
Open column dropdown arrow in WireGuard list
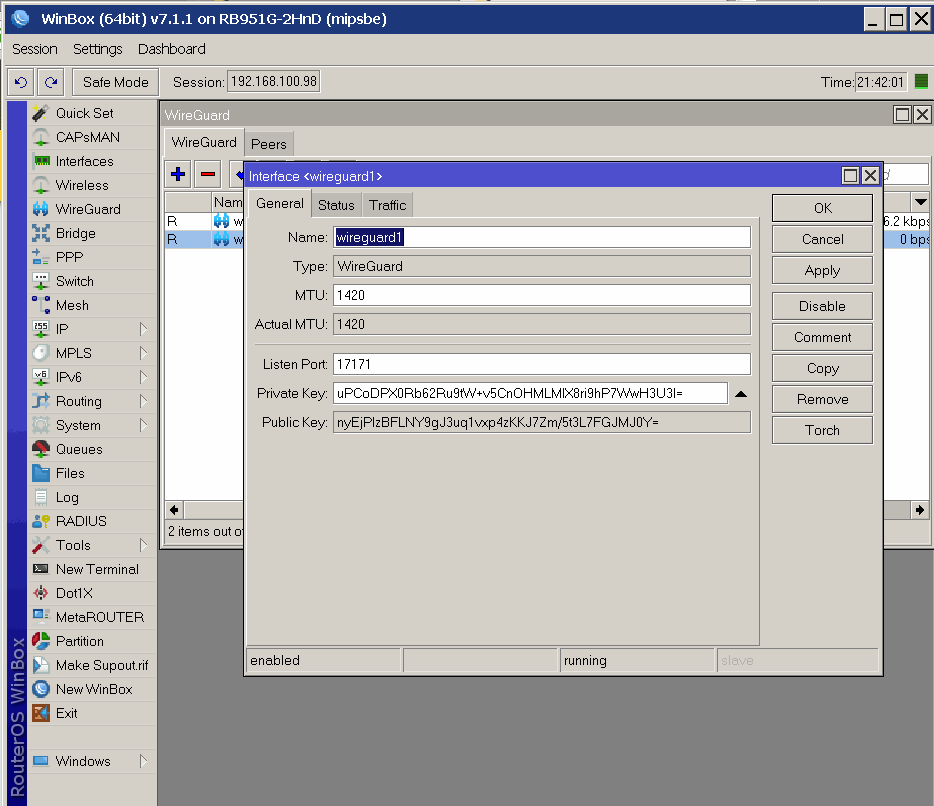click(x=920, y=202)
